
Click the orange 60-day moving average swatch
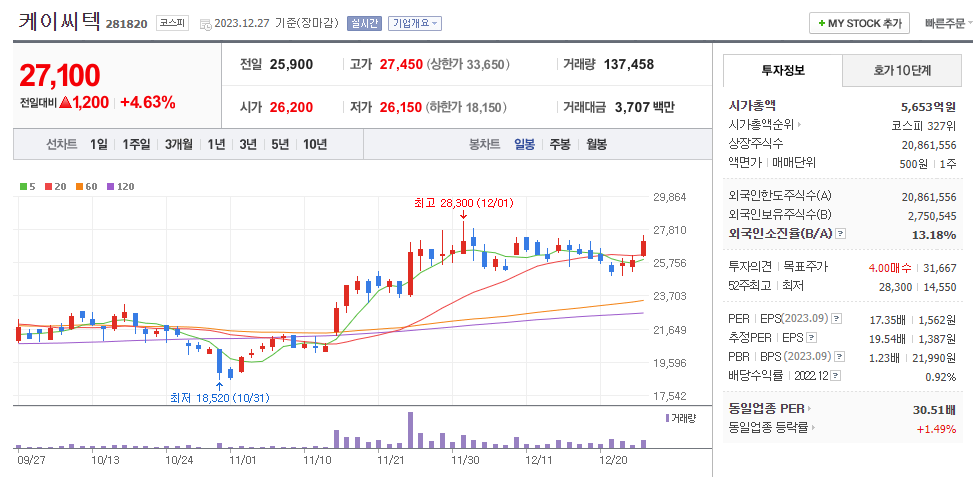click(x=79, y=186)
